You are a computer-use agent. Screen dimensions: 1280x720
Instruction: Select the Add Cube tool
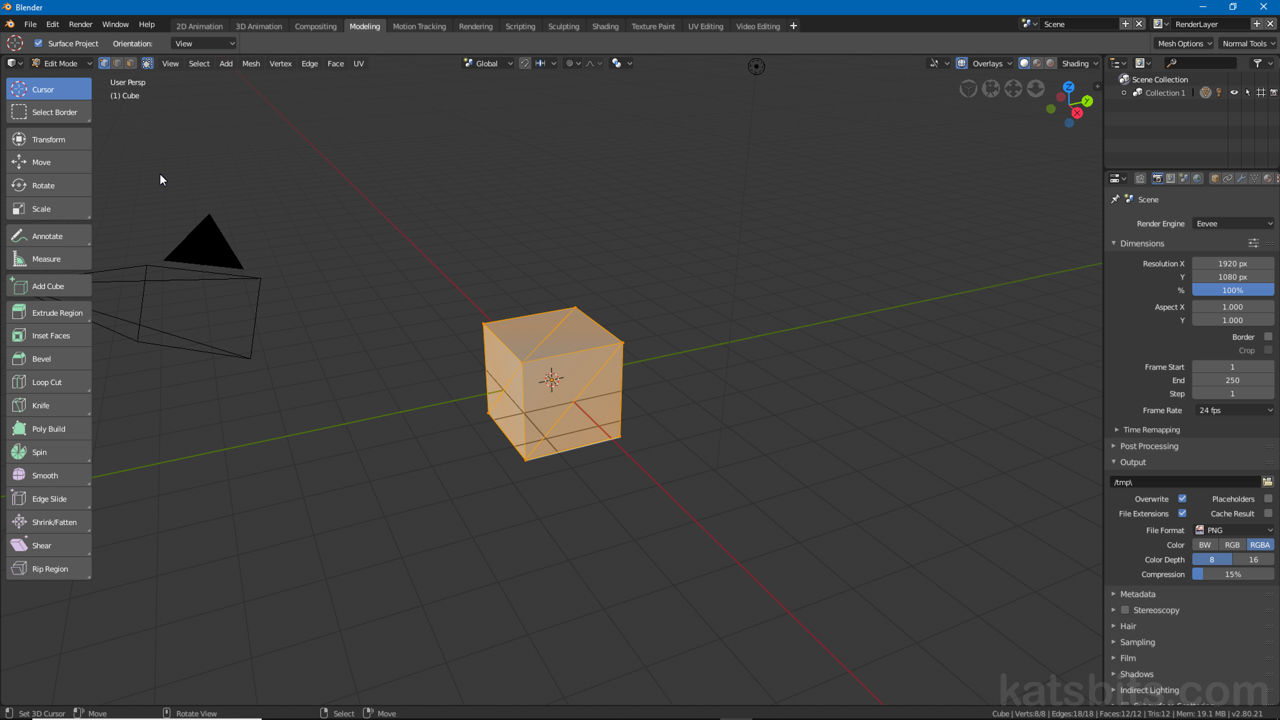pyautogui.click(x=48, y=286)
